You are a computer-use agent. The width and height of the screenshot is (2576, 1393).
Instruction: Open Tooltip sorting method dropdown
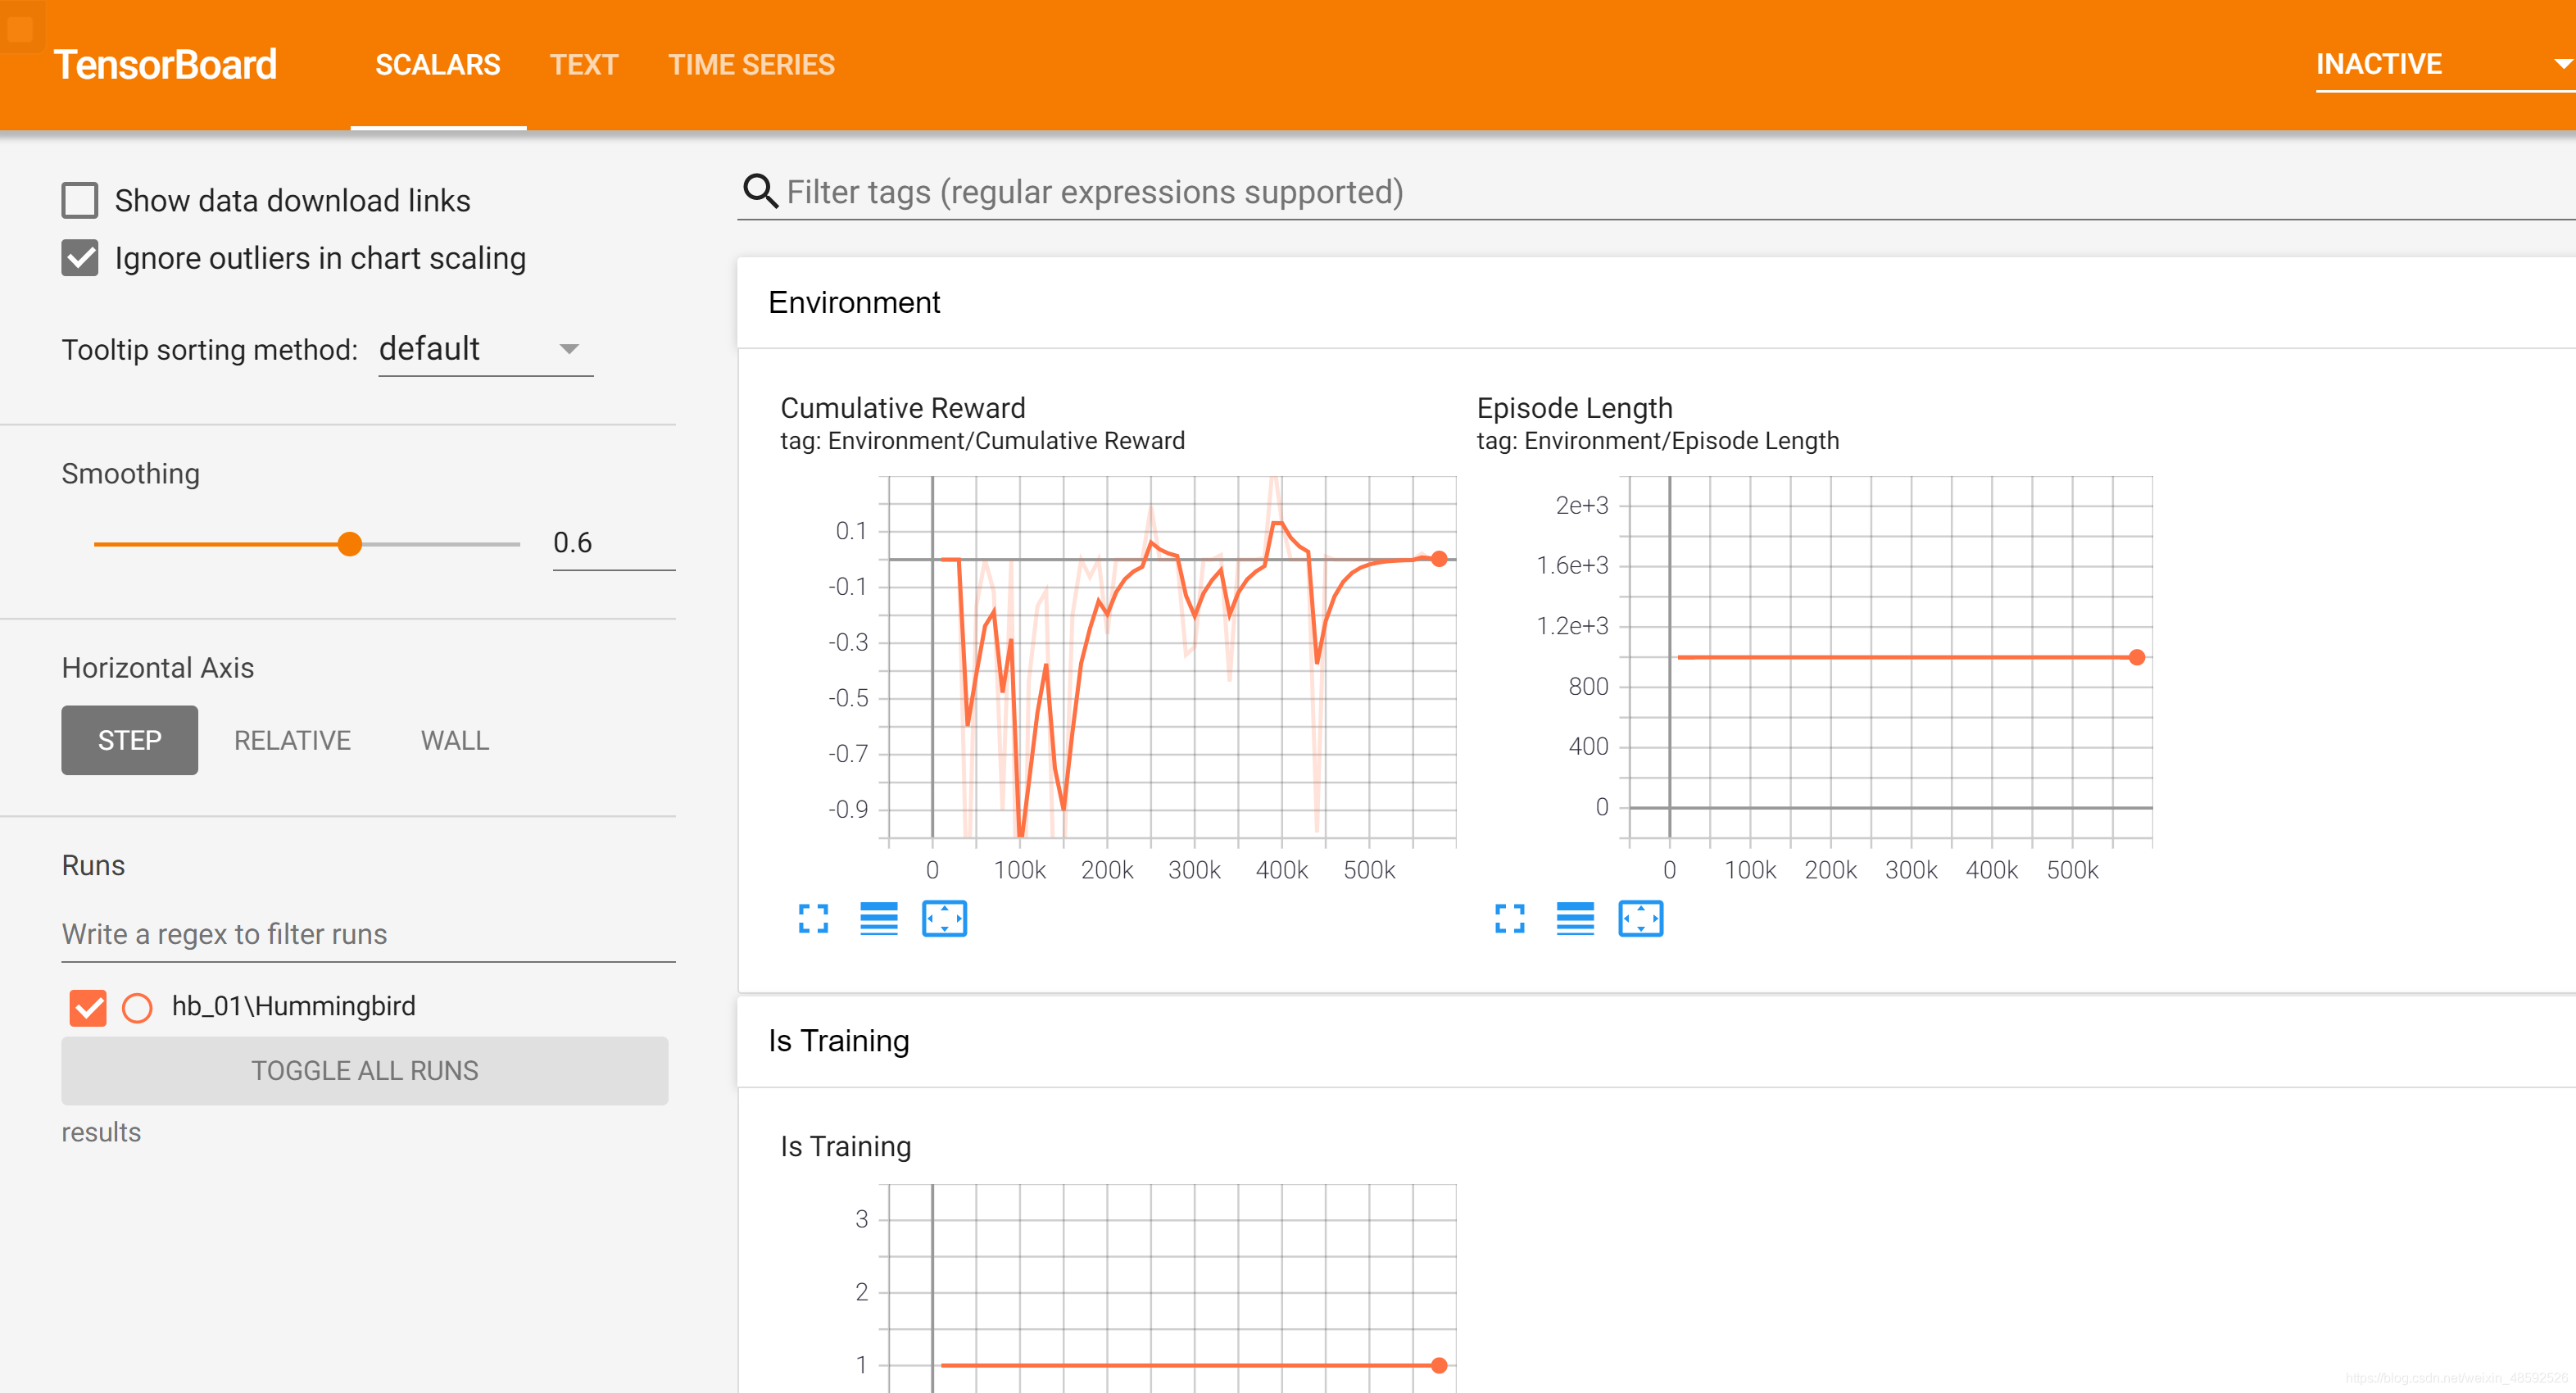coord(485,349)
